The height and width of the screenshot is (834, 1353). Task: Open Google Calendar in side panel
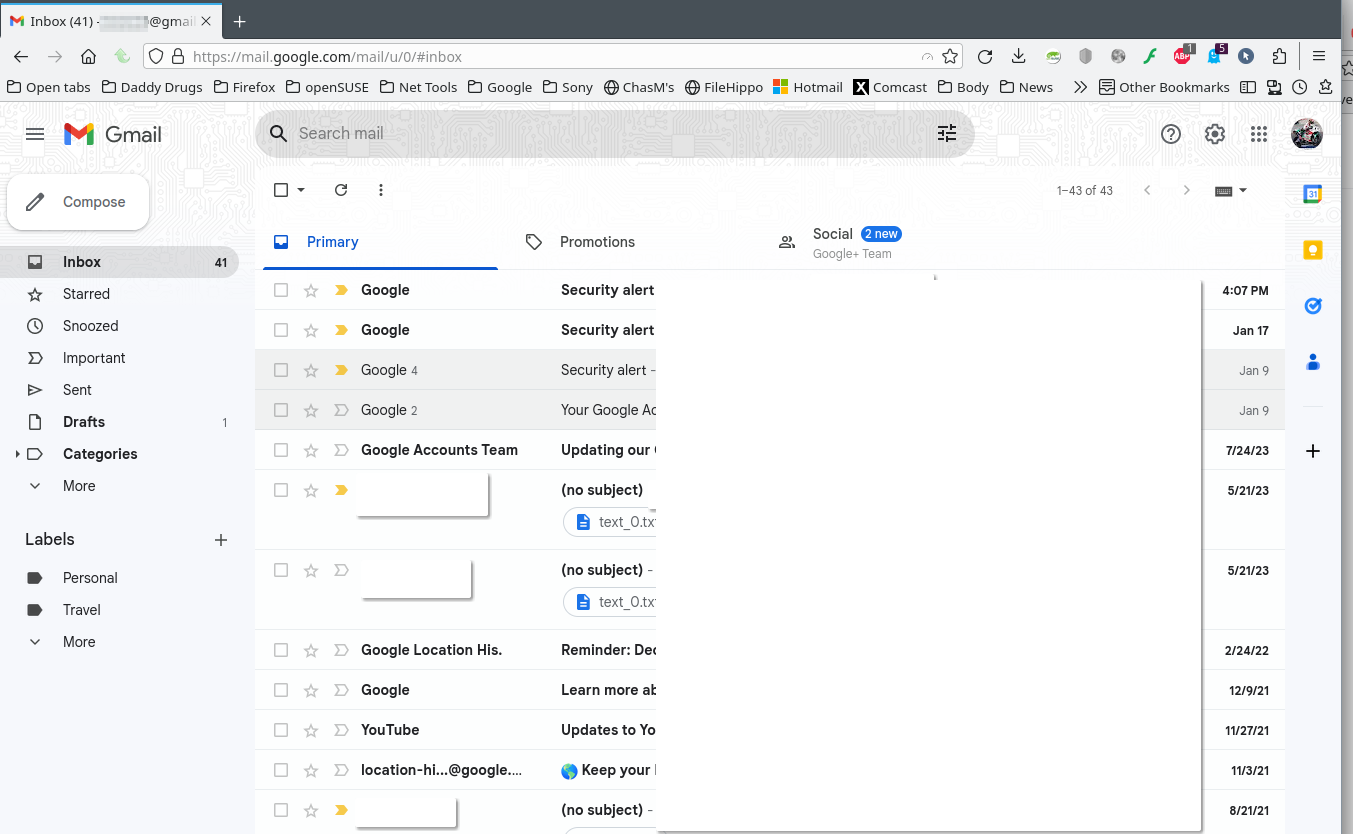coord(1313,194)
